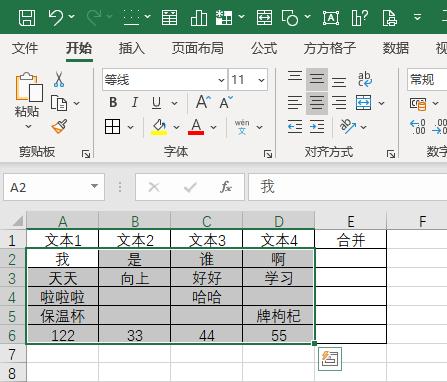Viewport: 447px width, 382px height.
Task: Open the number format dropdown 常规
Action: tap(428, 80)
